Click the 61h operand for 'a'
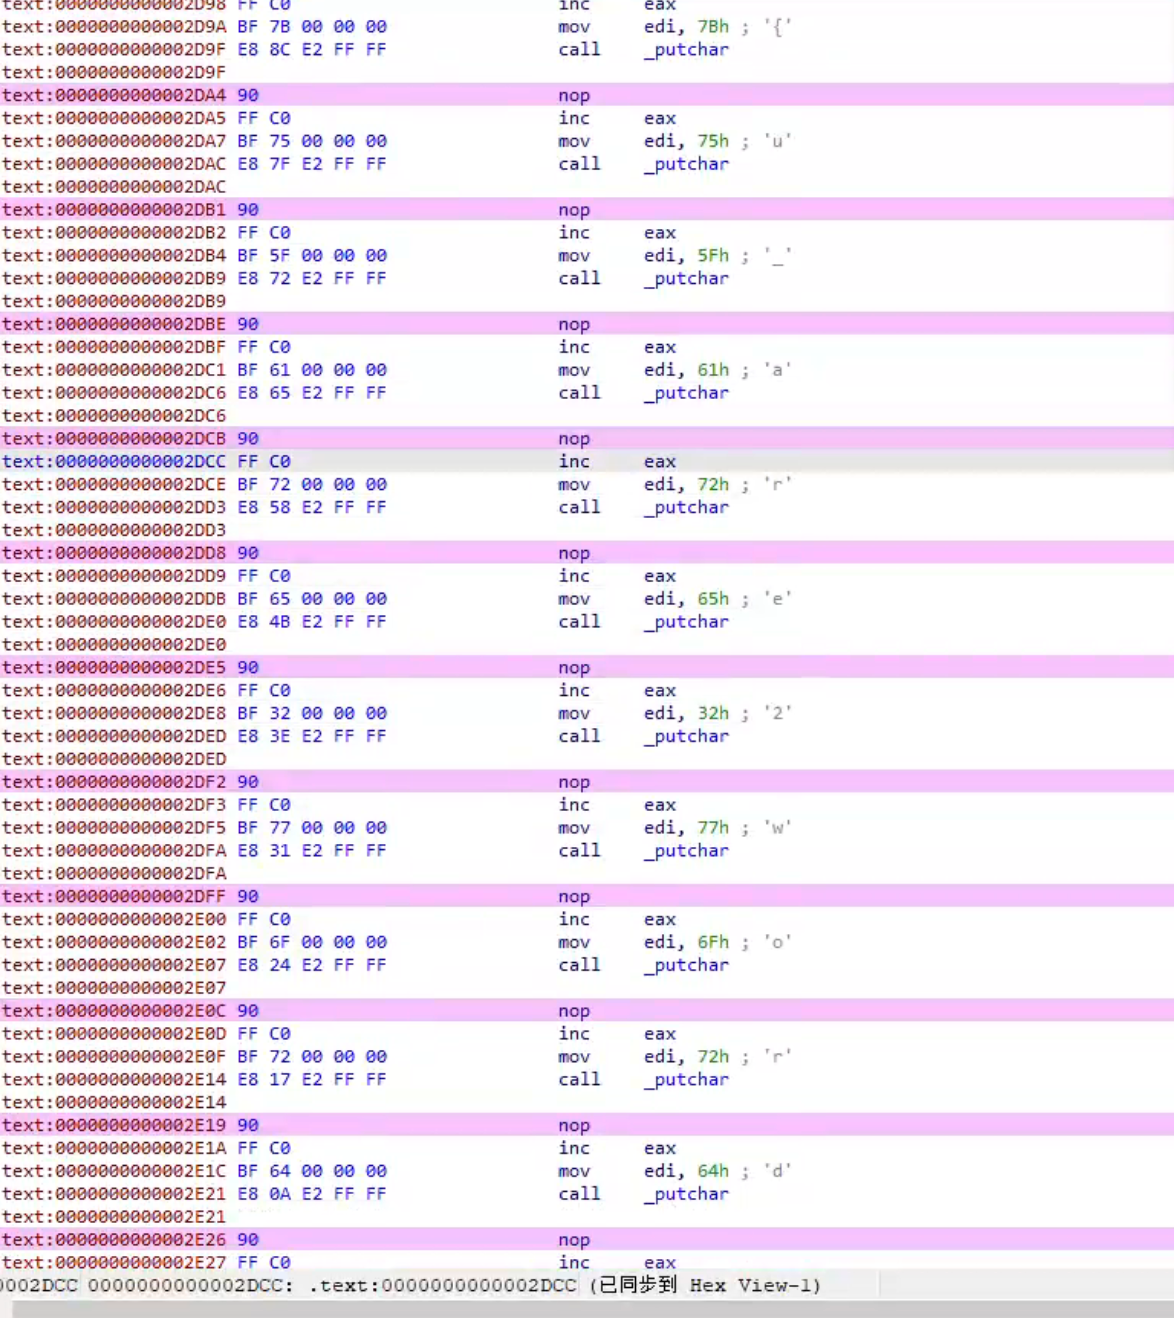Image resolution: width=1174 pixels, height=1318 pixels. [x=713, y=370]
